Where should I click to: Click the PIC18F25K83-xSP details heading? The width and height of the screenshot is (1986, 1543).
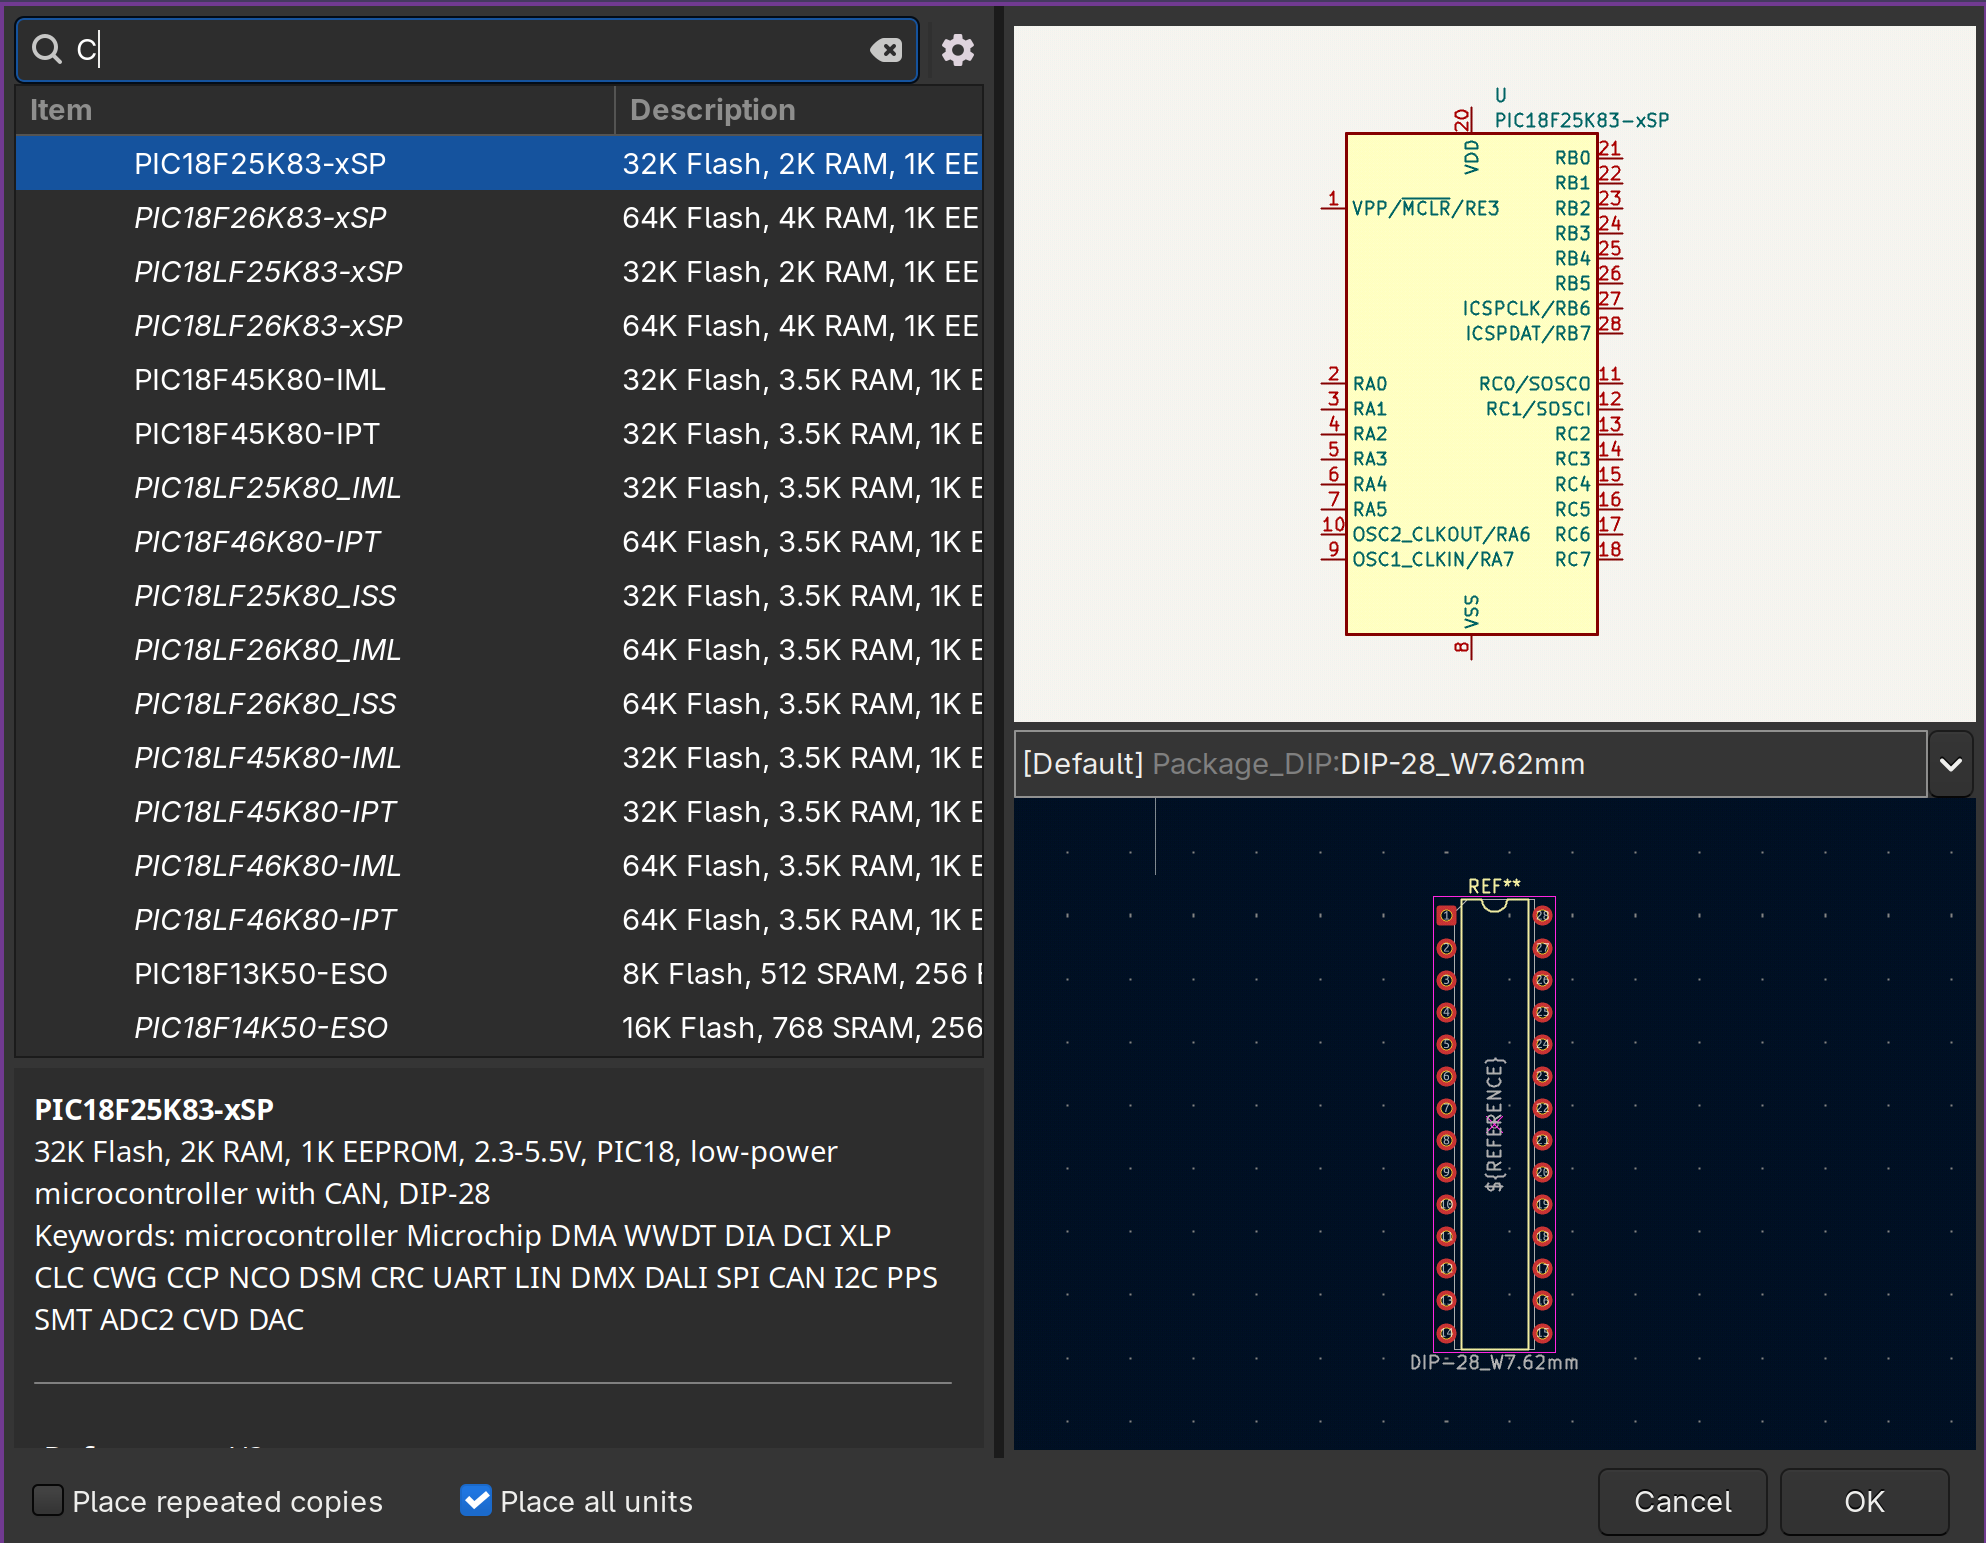[154, 1109]
